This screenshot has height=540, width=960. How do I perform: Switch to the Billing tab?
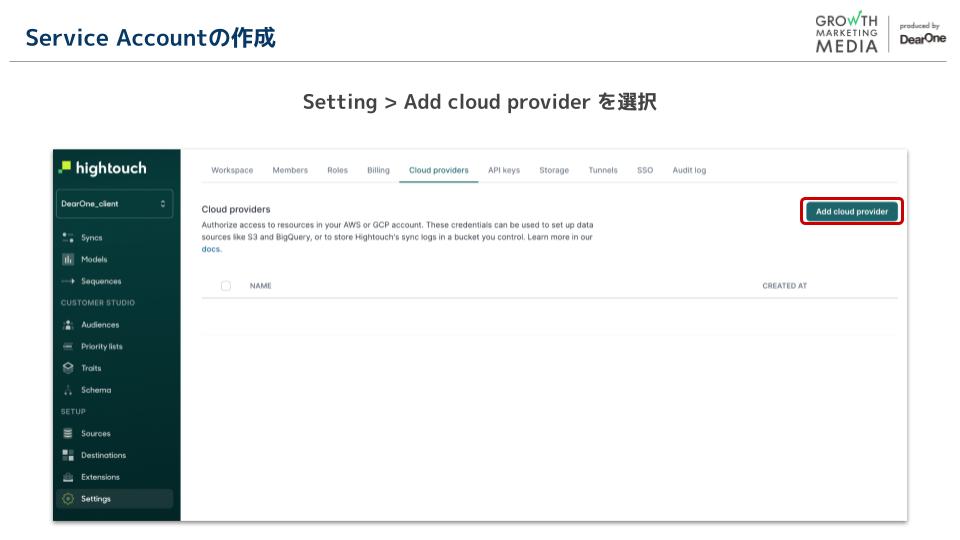tap(378, 170)
